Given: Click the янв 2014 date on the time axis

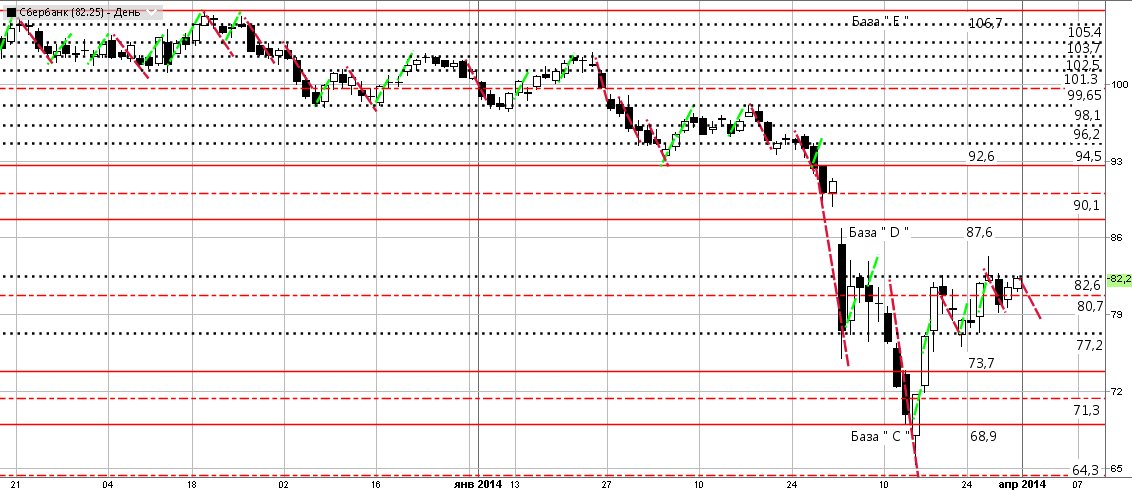Looking at the screenshot, I should [x=478, y=485].
